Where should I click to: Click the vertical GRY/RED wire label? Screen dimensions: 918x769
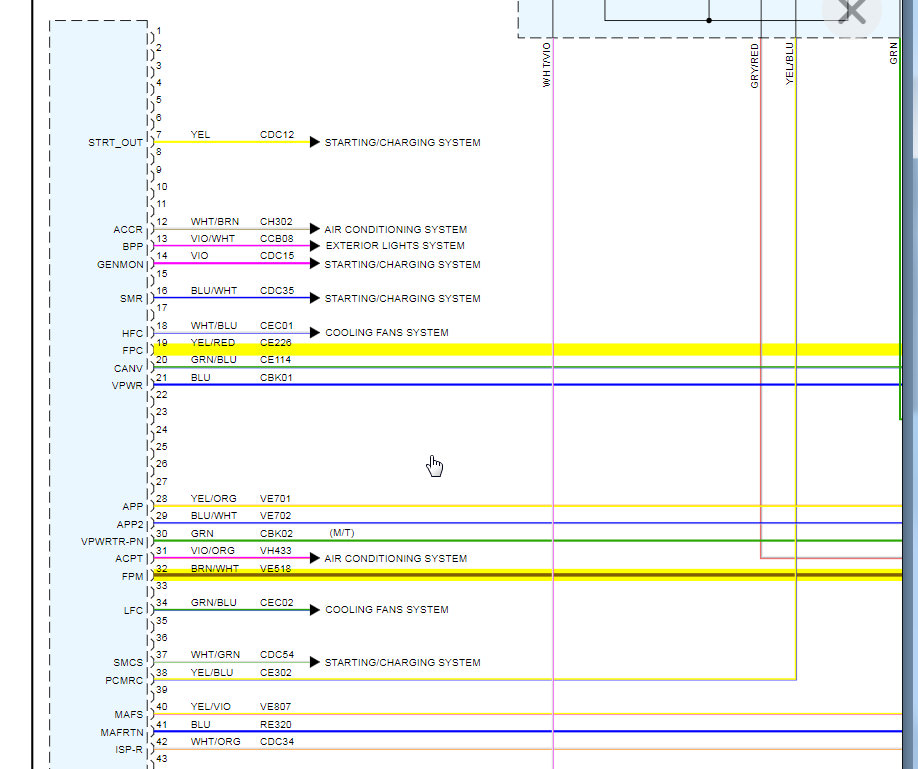click(754, 66)
